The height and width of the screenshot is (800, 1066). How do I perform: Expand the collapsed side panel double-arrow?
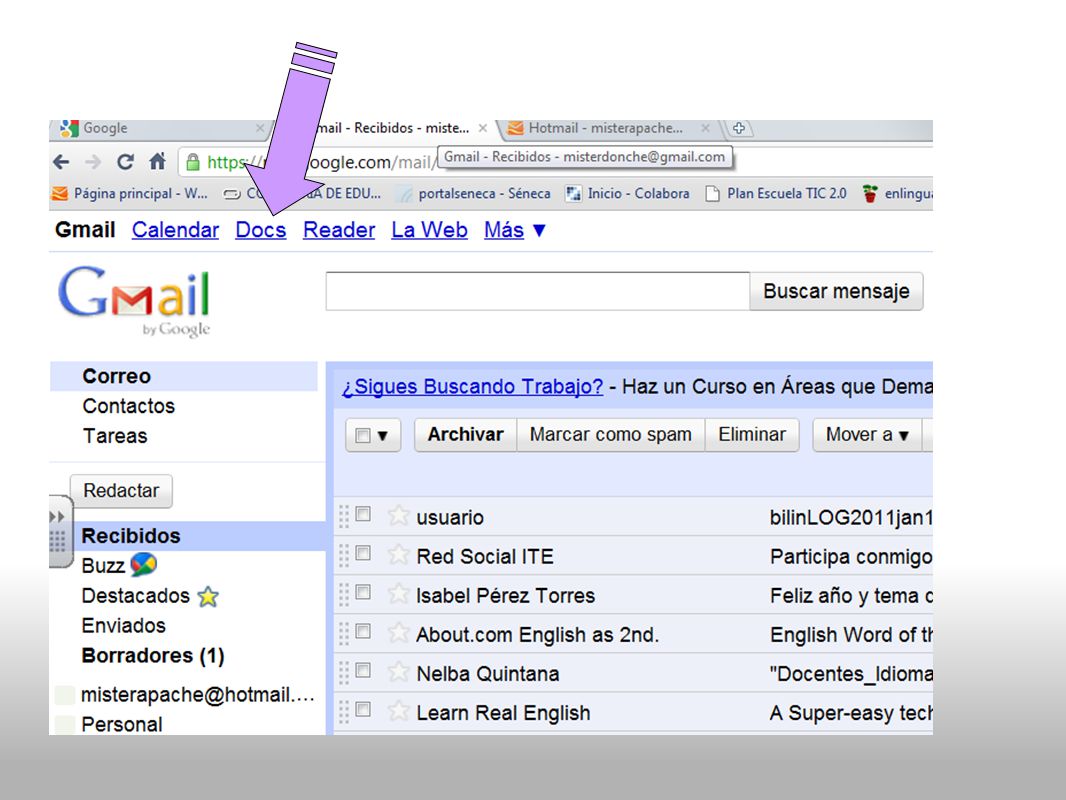click(x=57, y=517)
